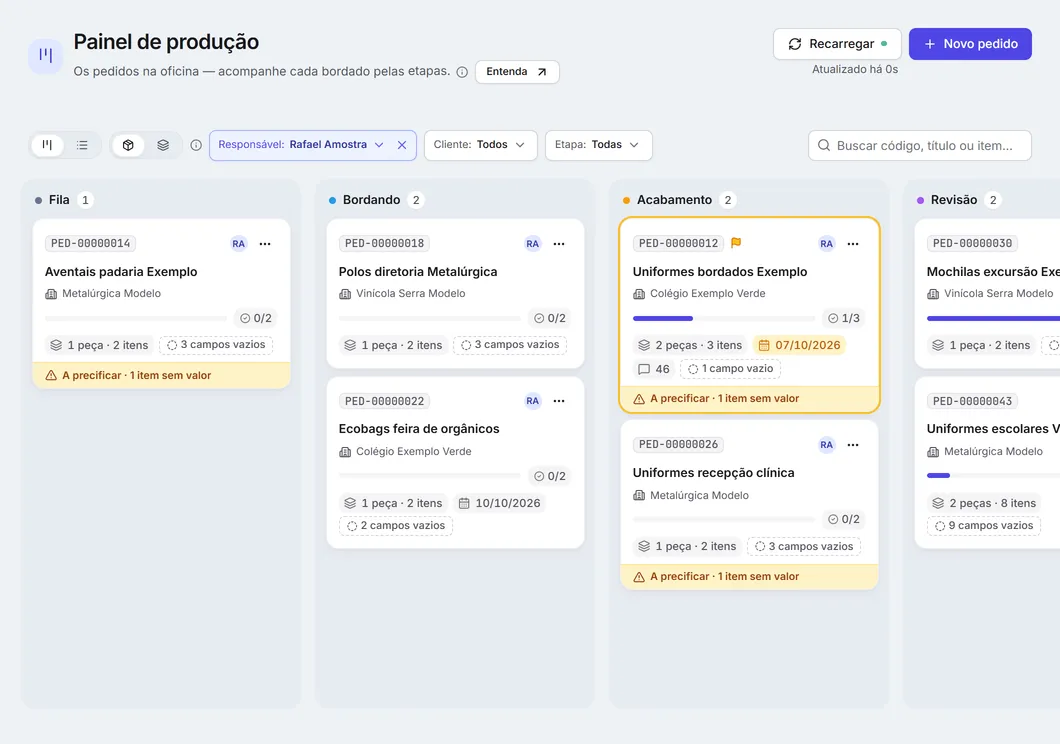Open the Cliente: Todos dropdown

click(x=481, y=145)
